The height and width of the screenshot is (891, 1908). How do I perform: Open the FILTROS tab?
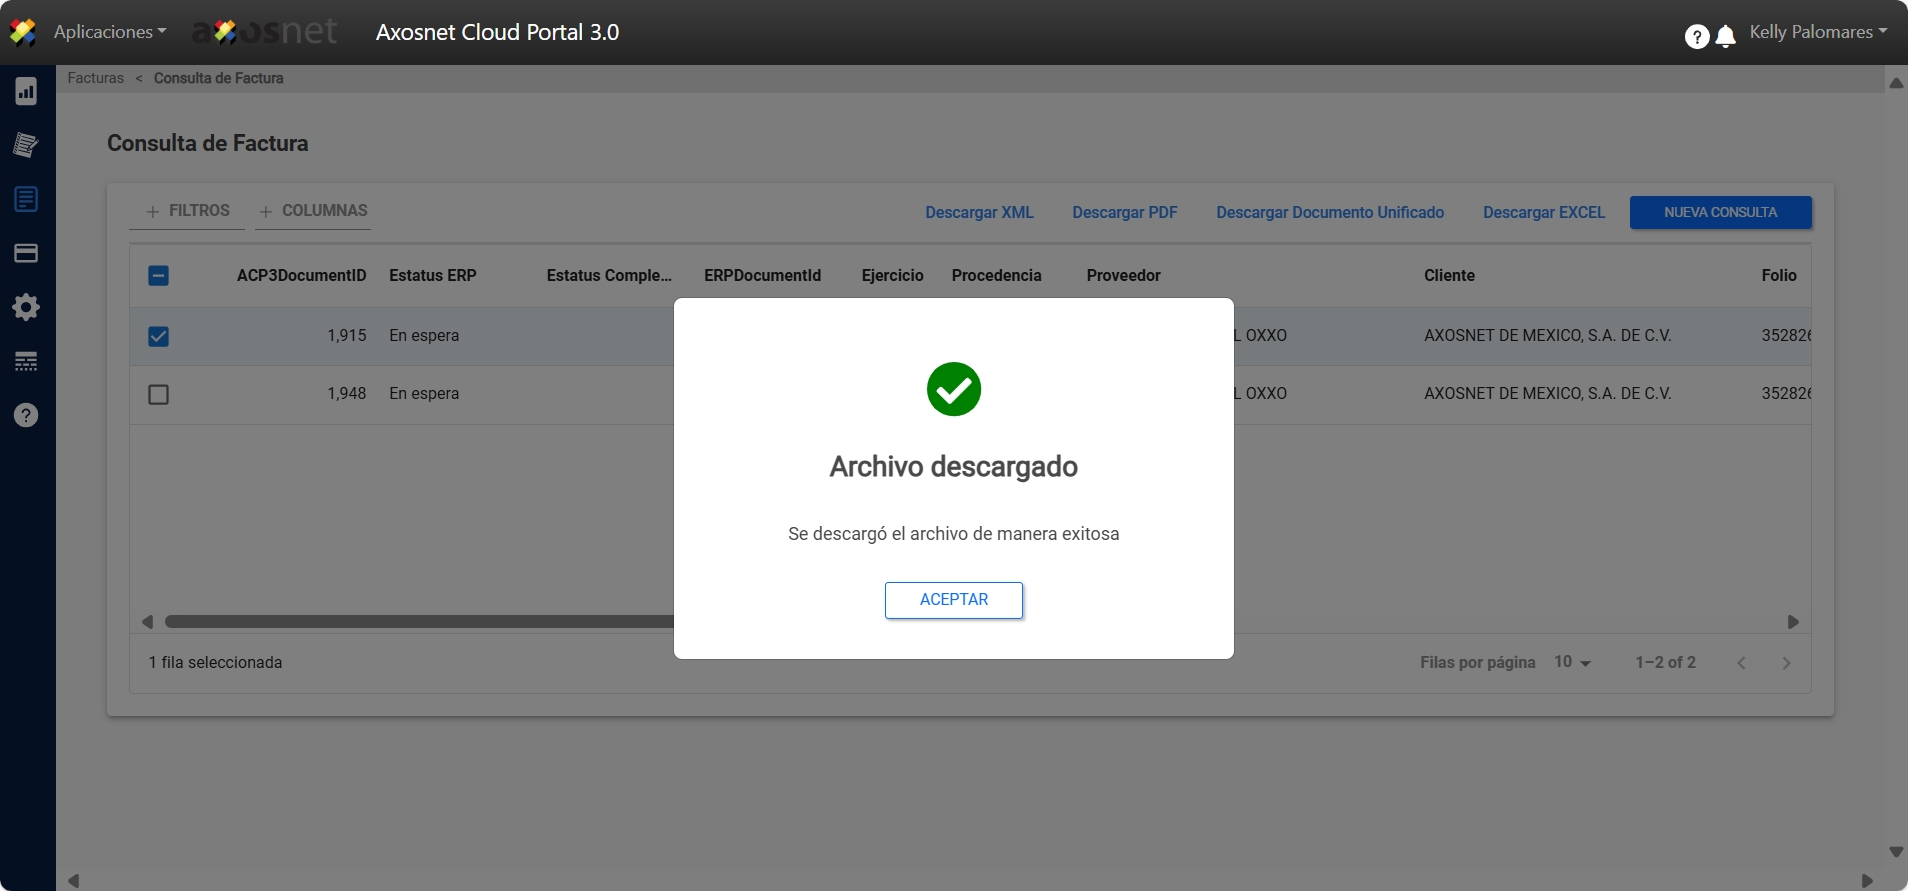click(x=187, y=211)
